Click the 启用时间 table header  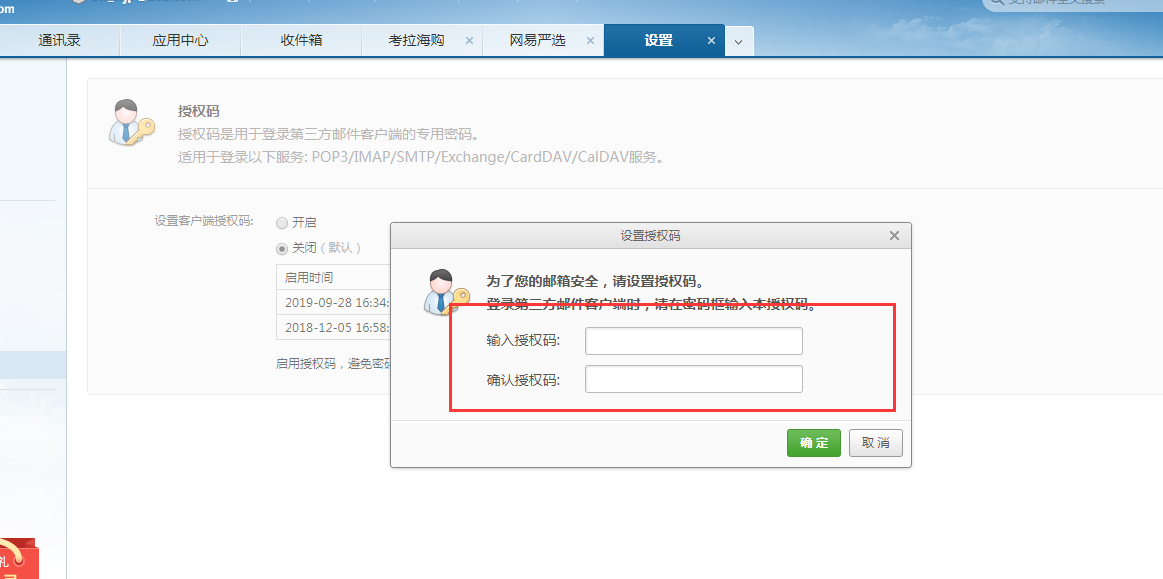pyautogui.click(x=334, y=278)
